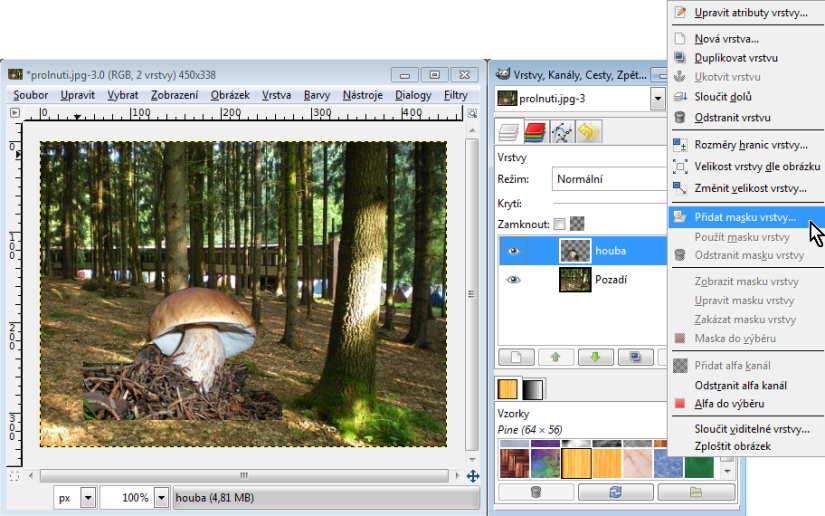Hide the houba layer
The image size is (825, 516).
coord(514,251)
